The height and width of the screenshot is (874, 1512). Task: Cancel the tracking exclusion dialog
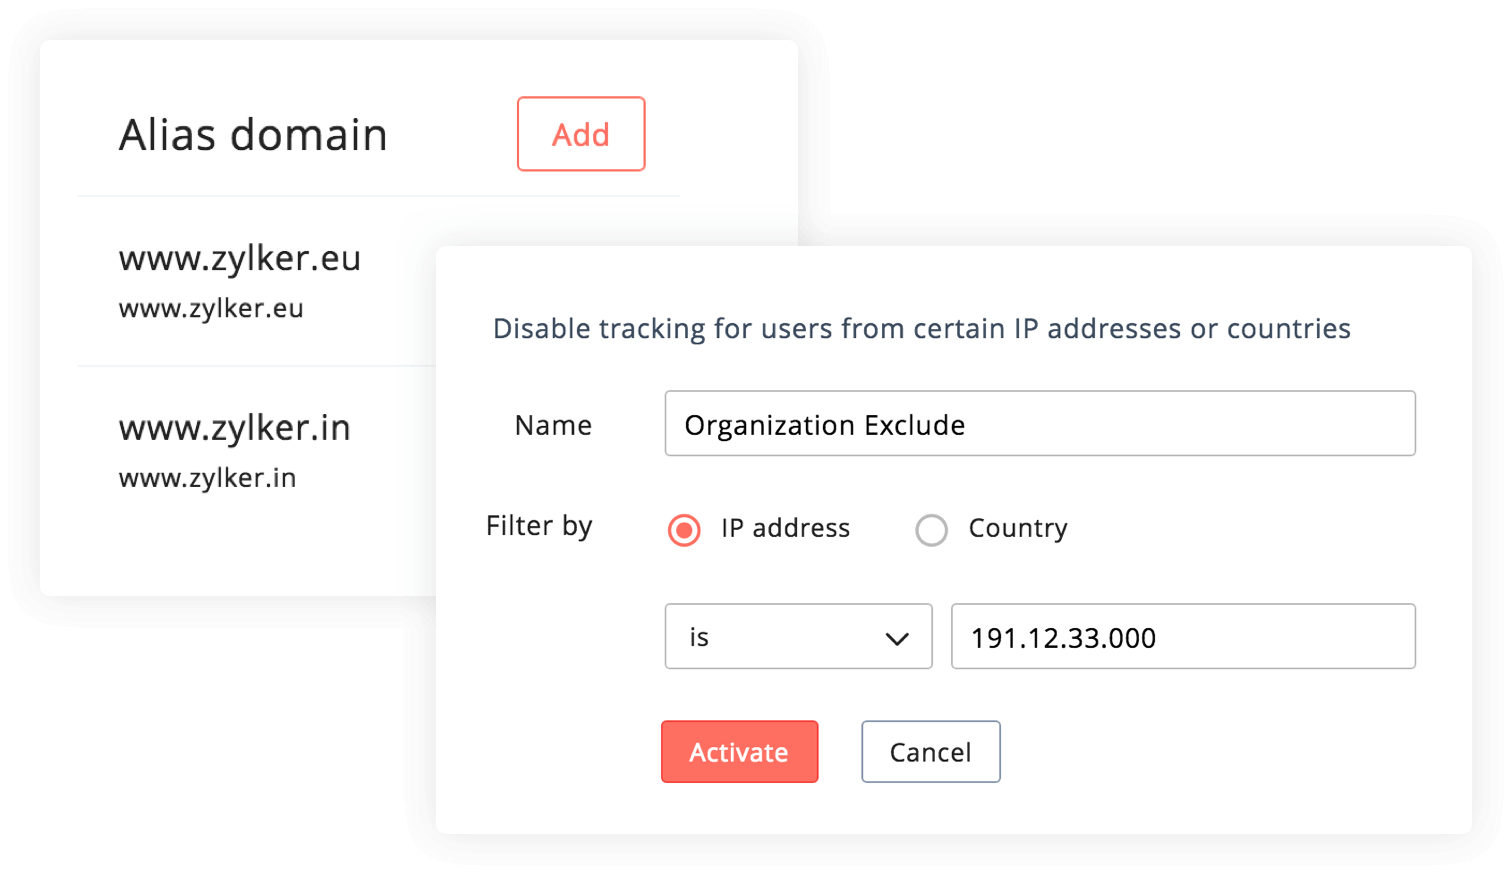[x=930, y=752]
